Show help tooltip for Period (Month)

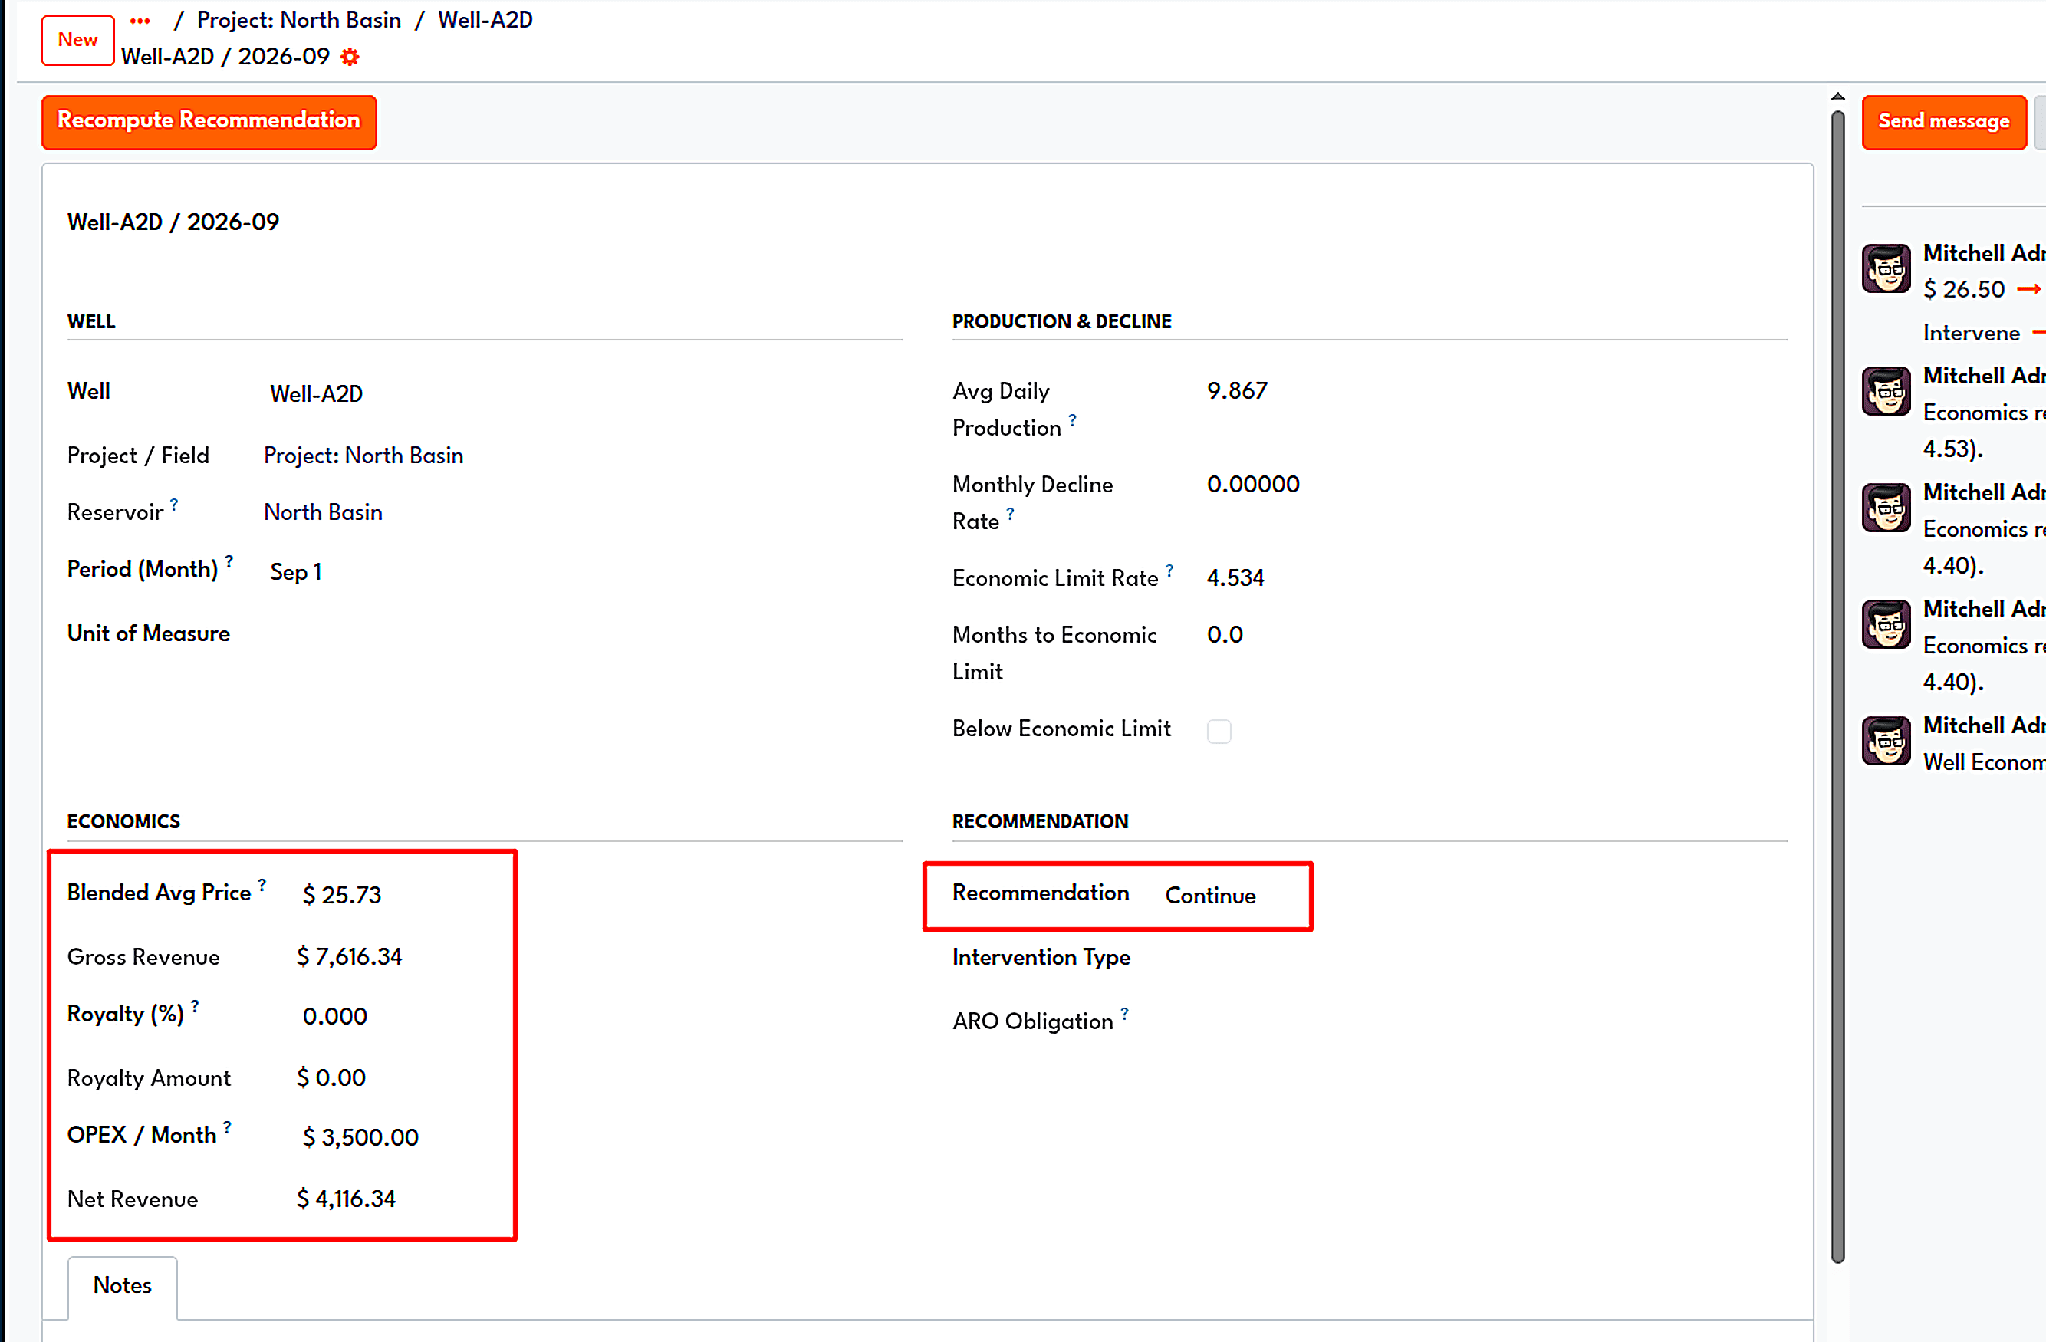(x=229, y=561)
